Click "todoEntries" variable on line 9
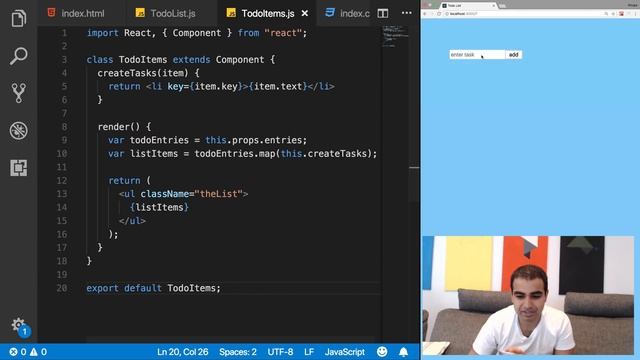The image size is (640, 360). click(159, 140)
